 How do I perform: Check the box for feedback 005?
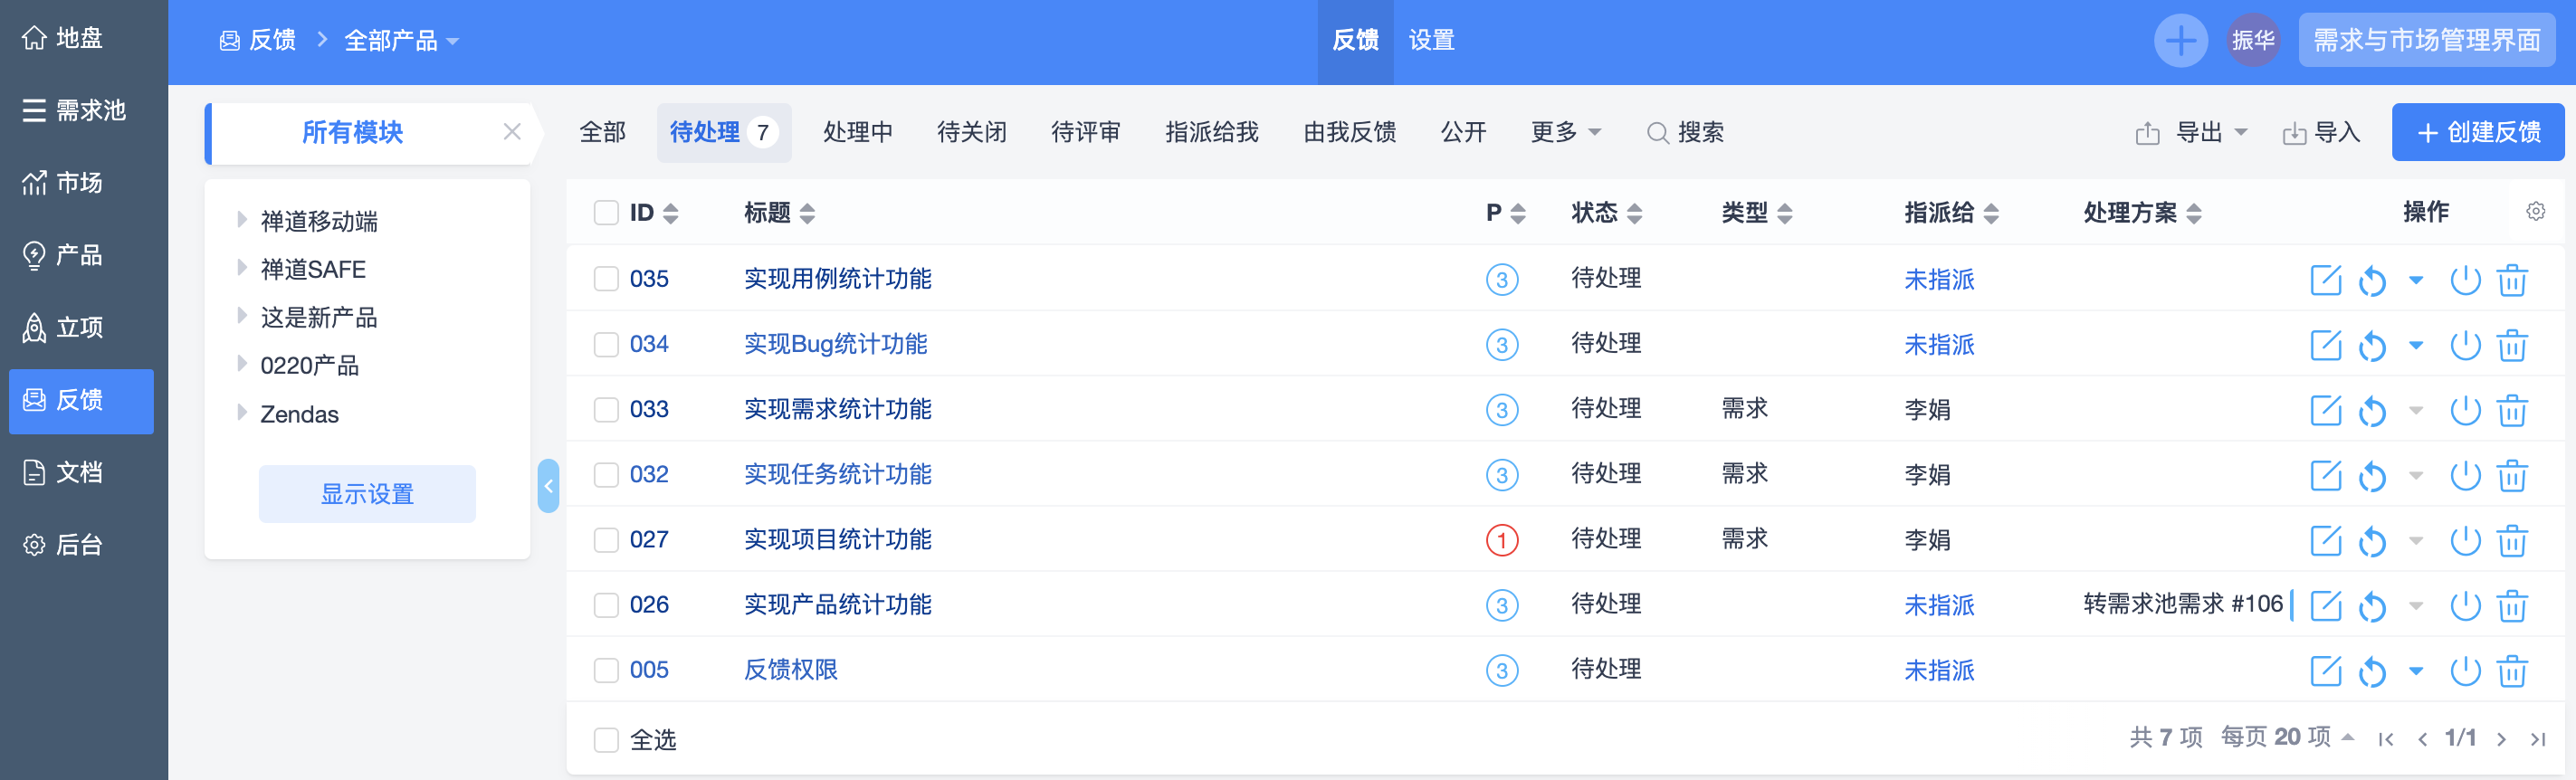606,670
